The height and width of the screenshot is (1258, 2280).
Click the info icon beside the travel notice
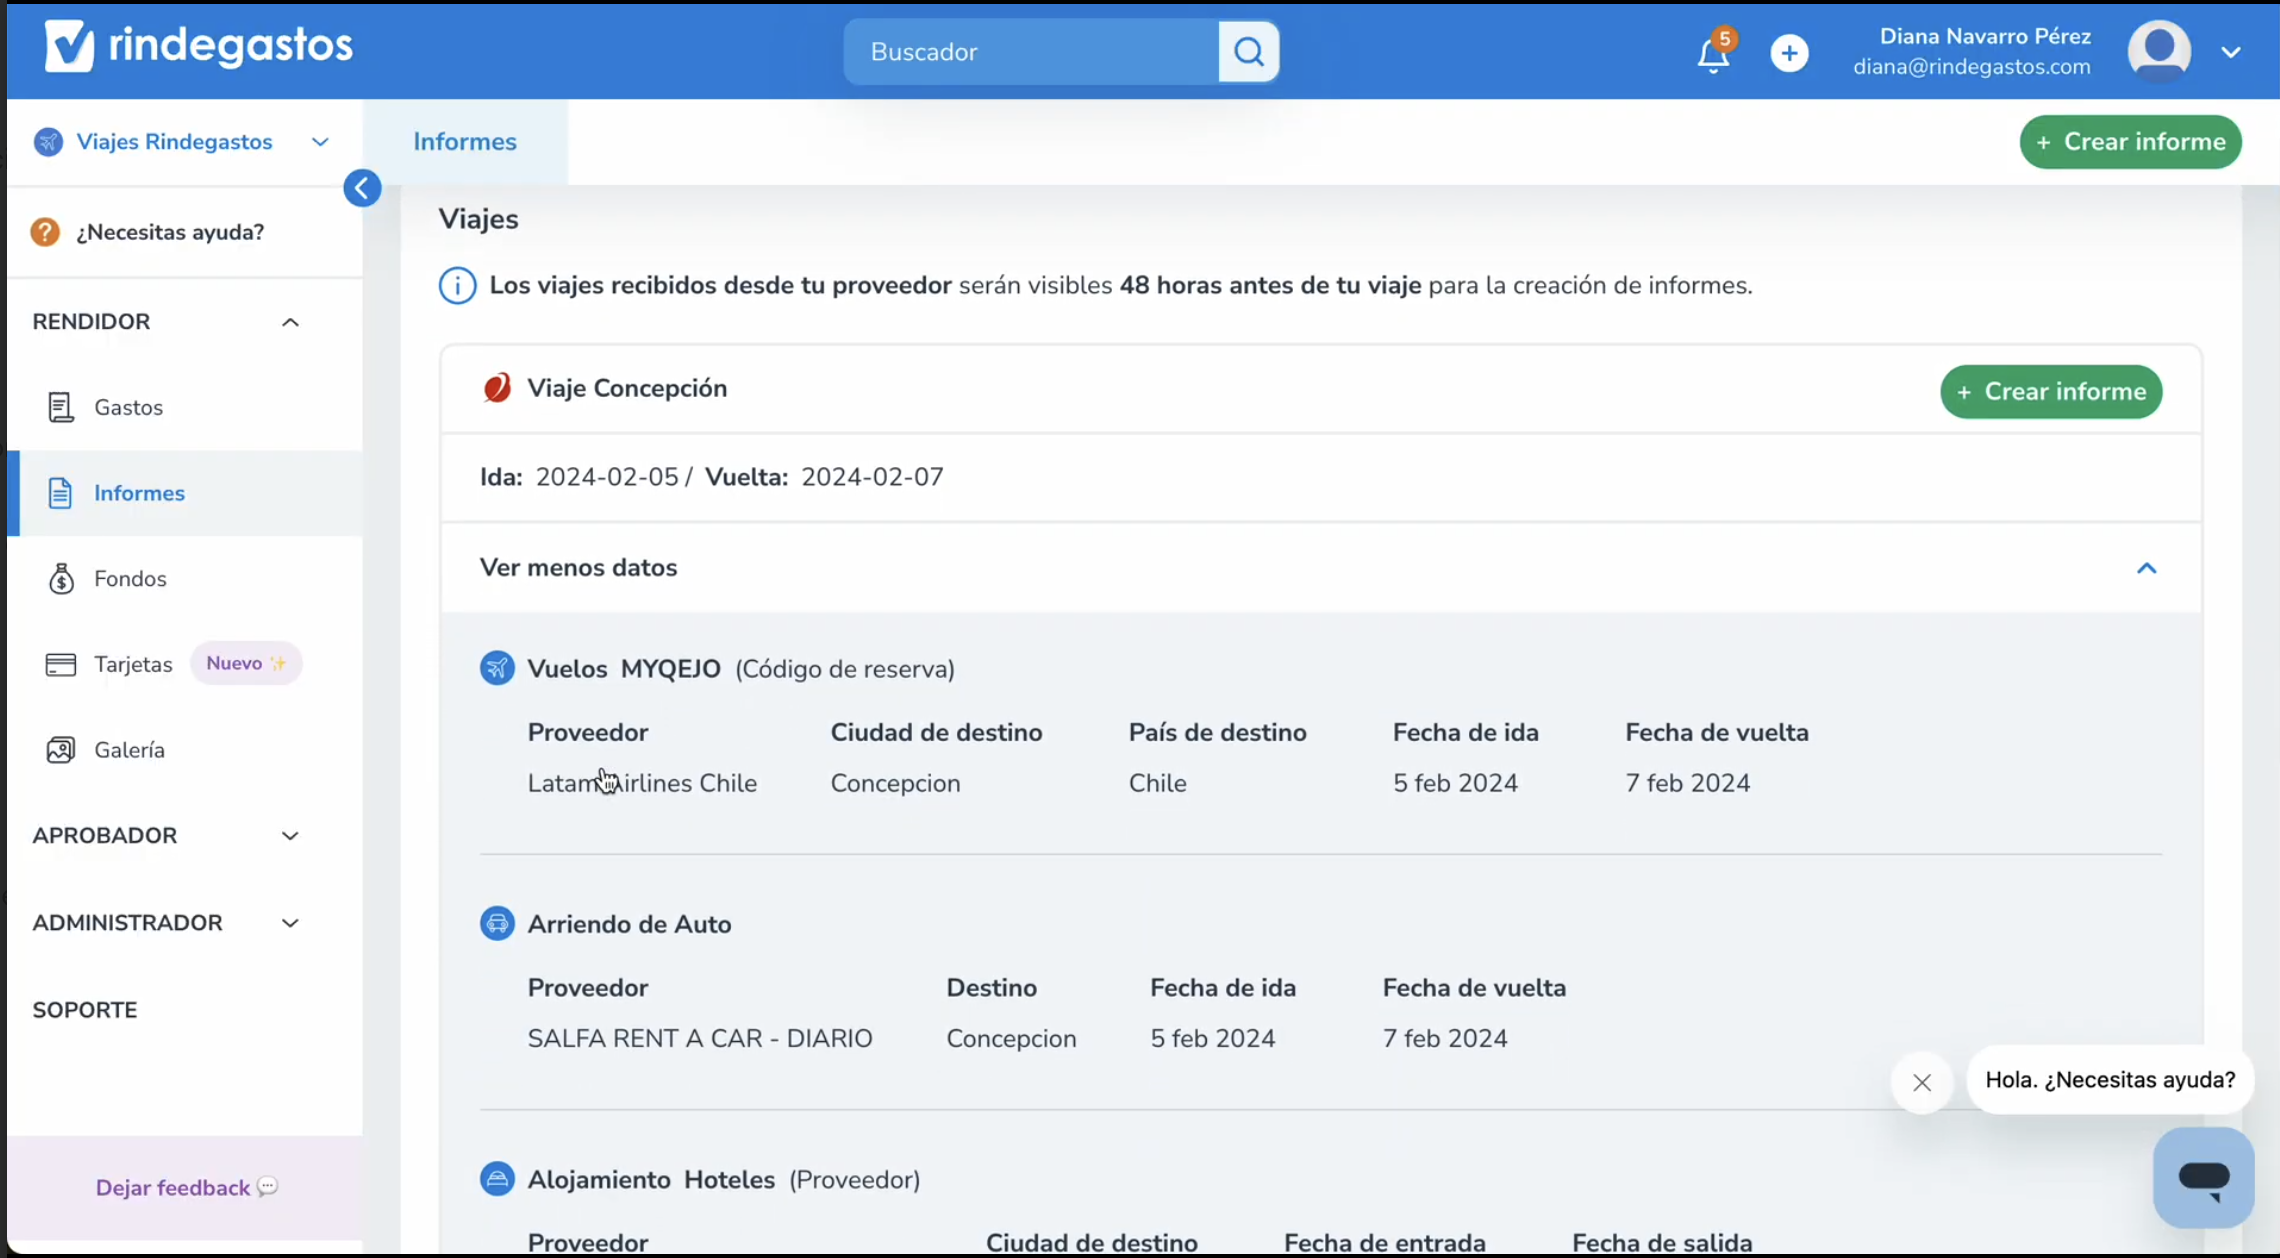pos(457,286)
